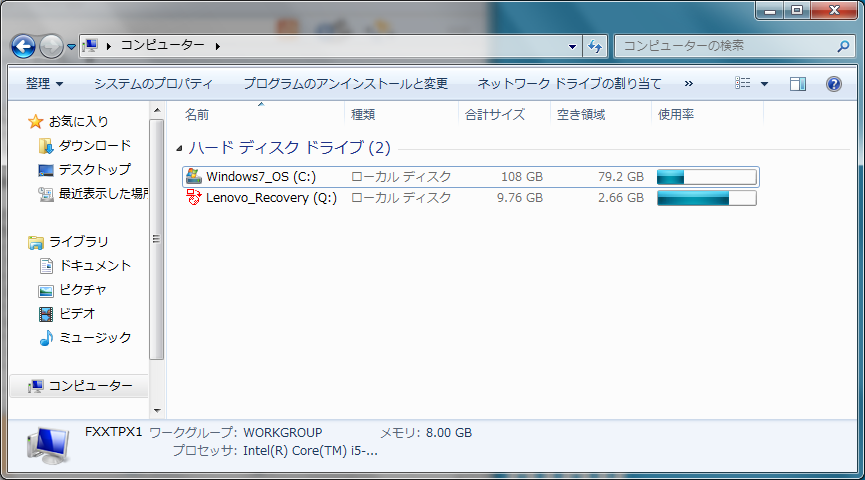The width and height of the screenshot is (865, 480).
Task: Select お気に入り in navigation pane
Action: coord(79,121)
